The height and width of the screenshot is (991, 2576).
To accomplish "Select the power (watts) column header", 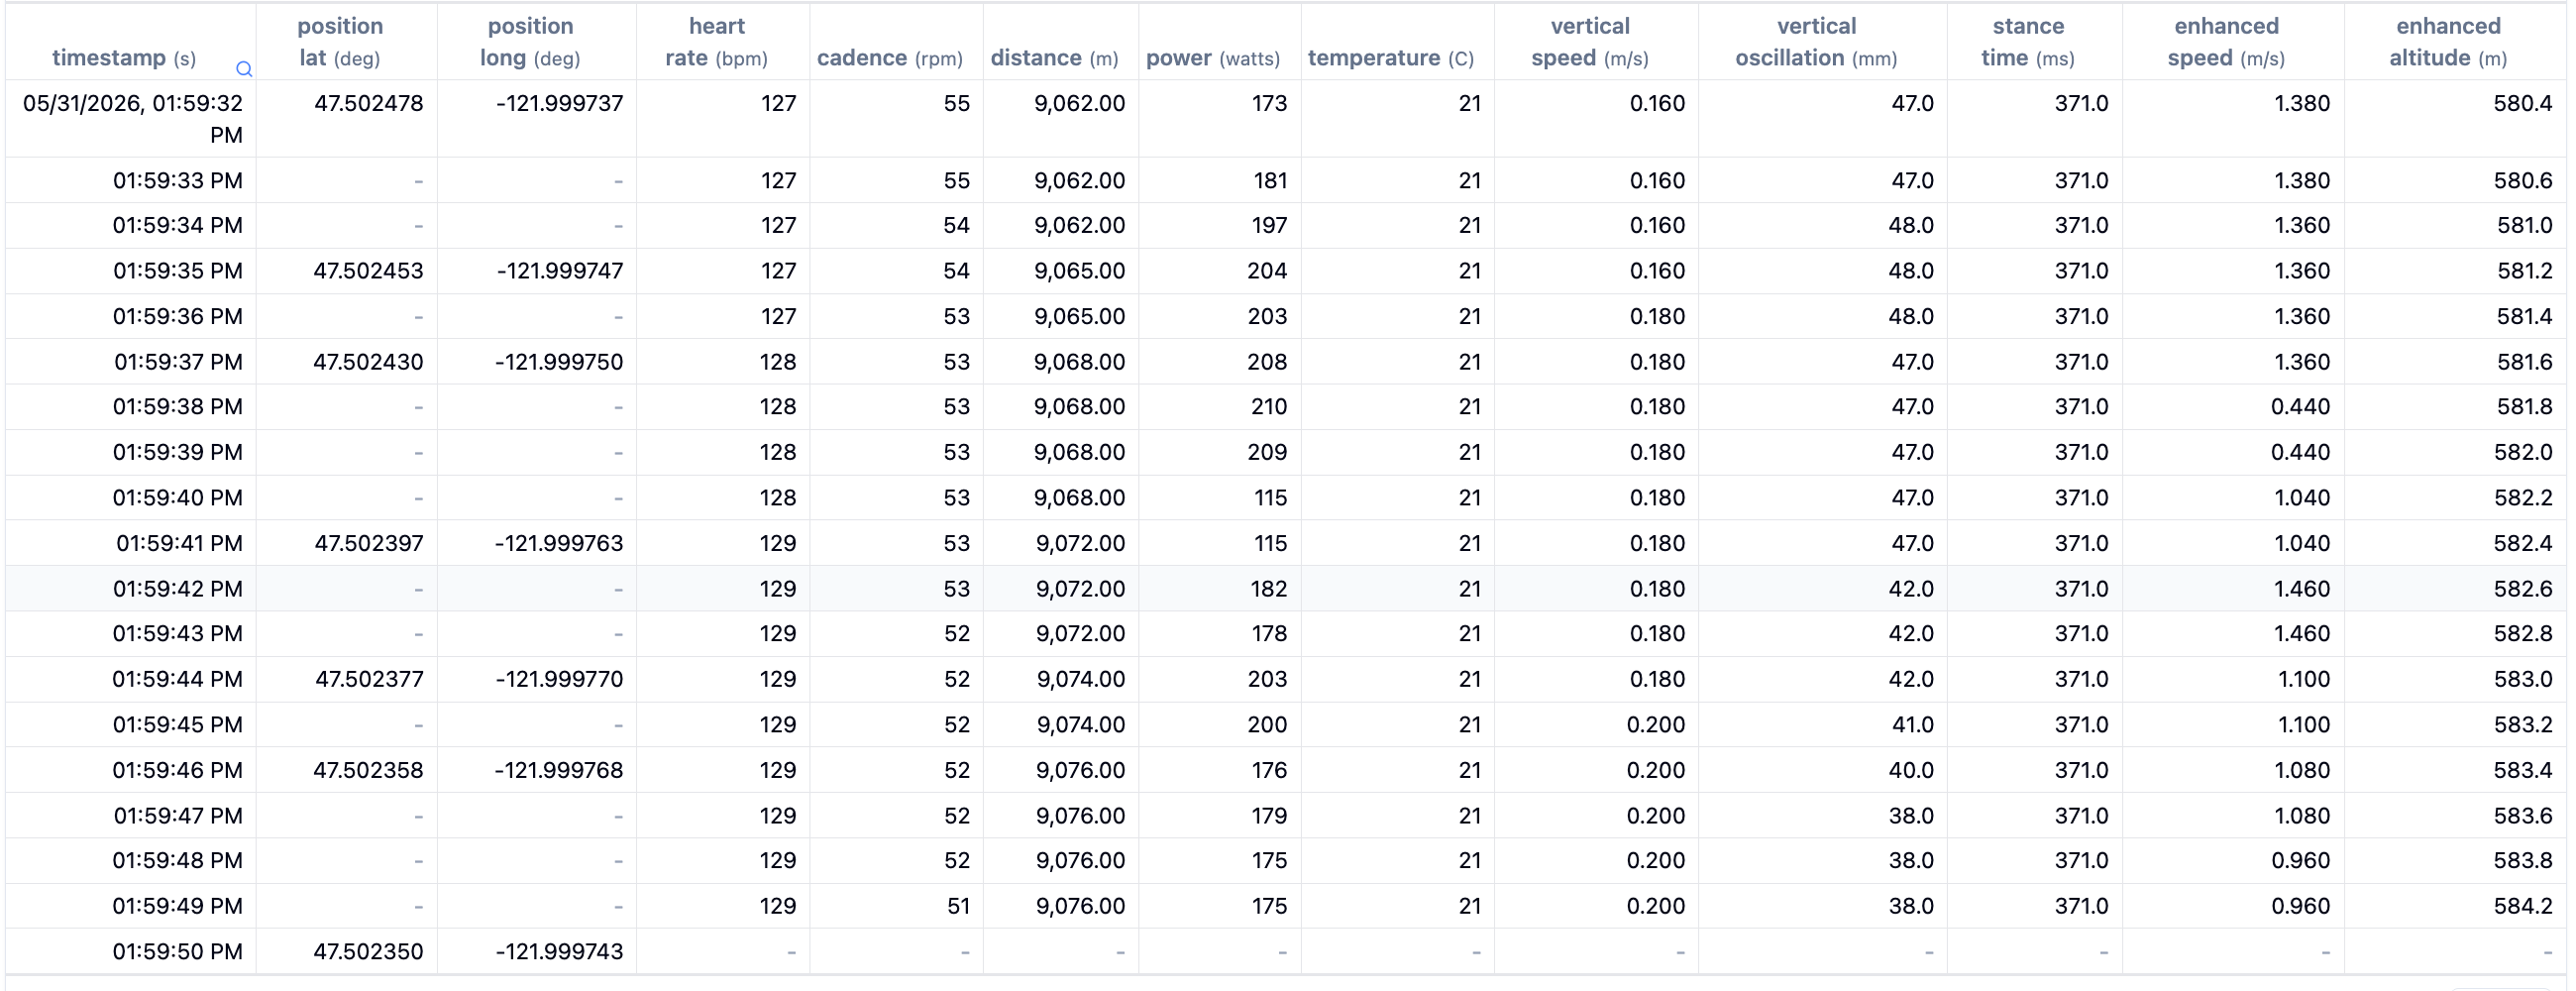I will click(x=1213, y=58).
